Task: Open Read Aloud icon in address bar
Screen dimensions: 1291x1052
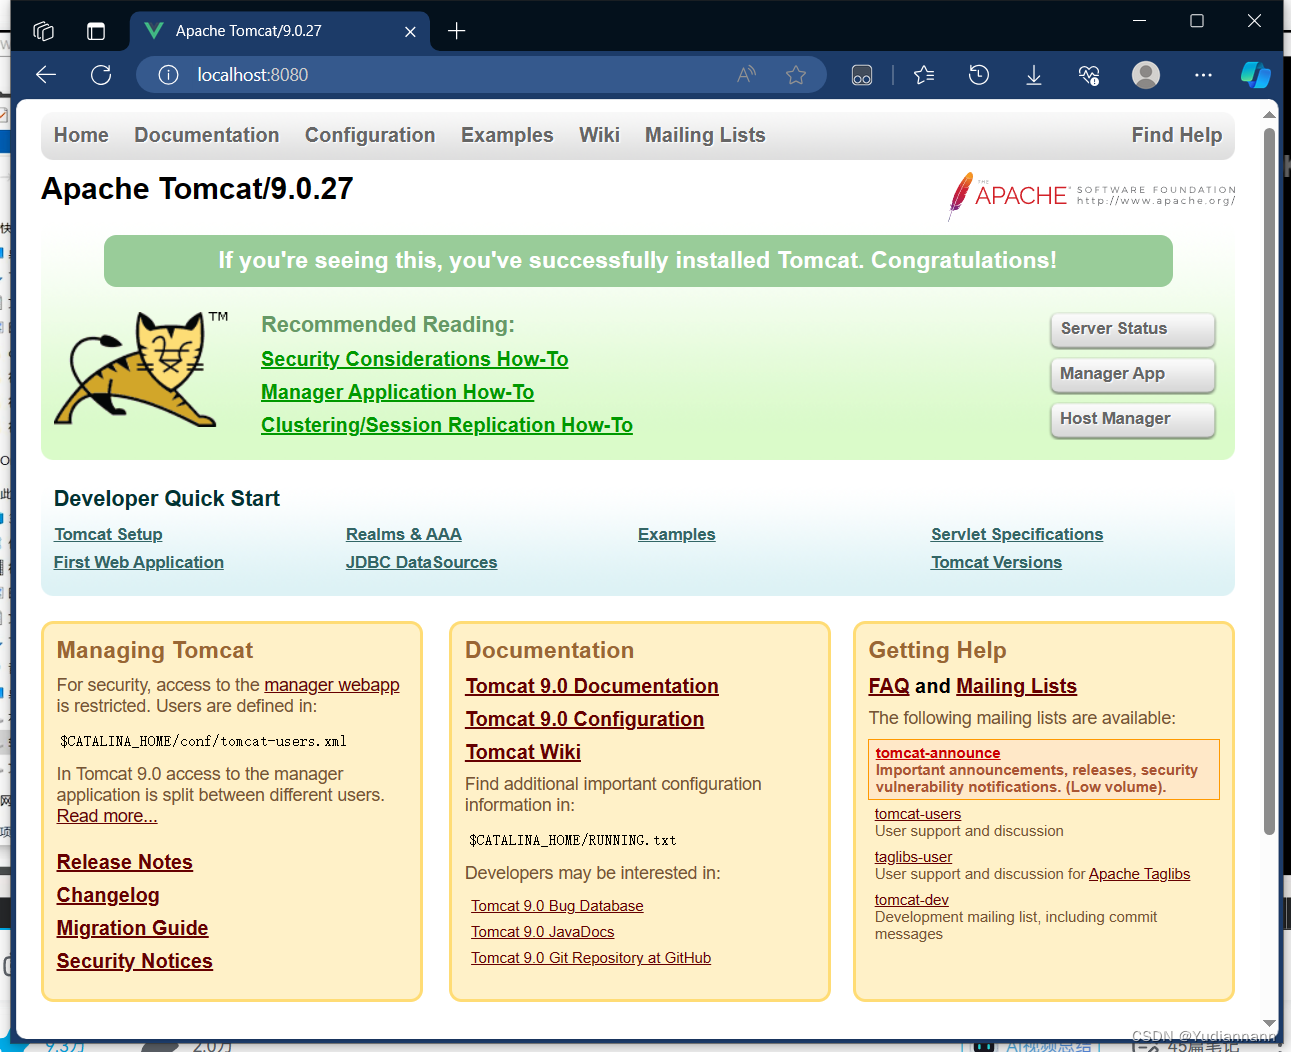Action: pyautogui.click(x=747, y=75)
